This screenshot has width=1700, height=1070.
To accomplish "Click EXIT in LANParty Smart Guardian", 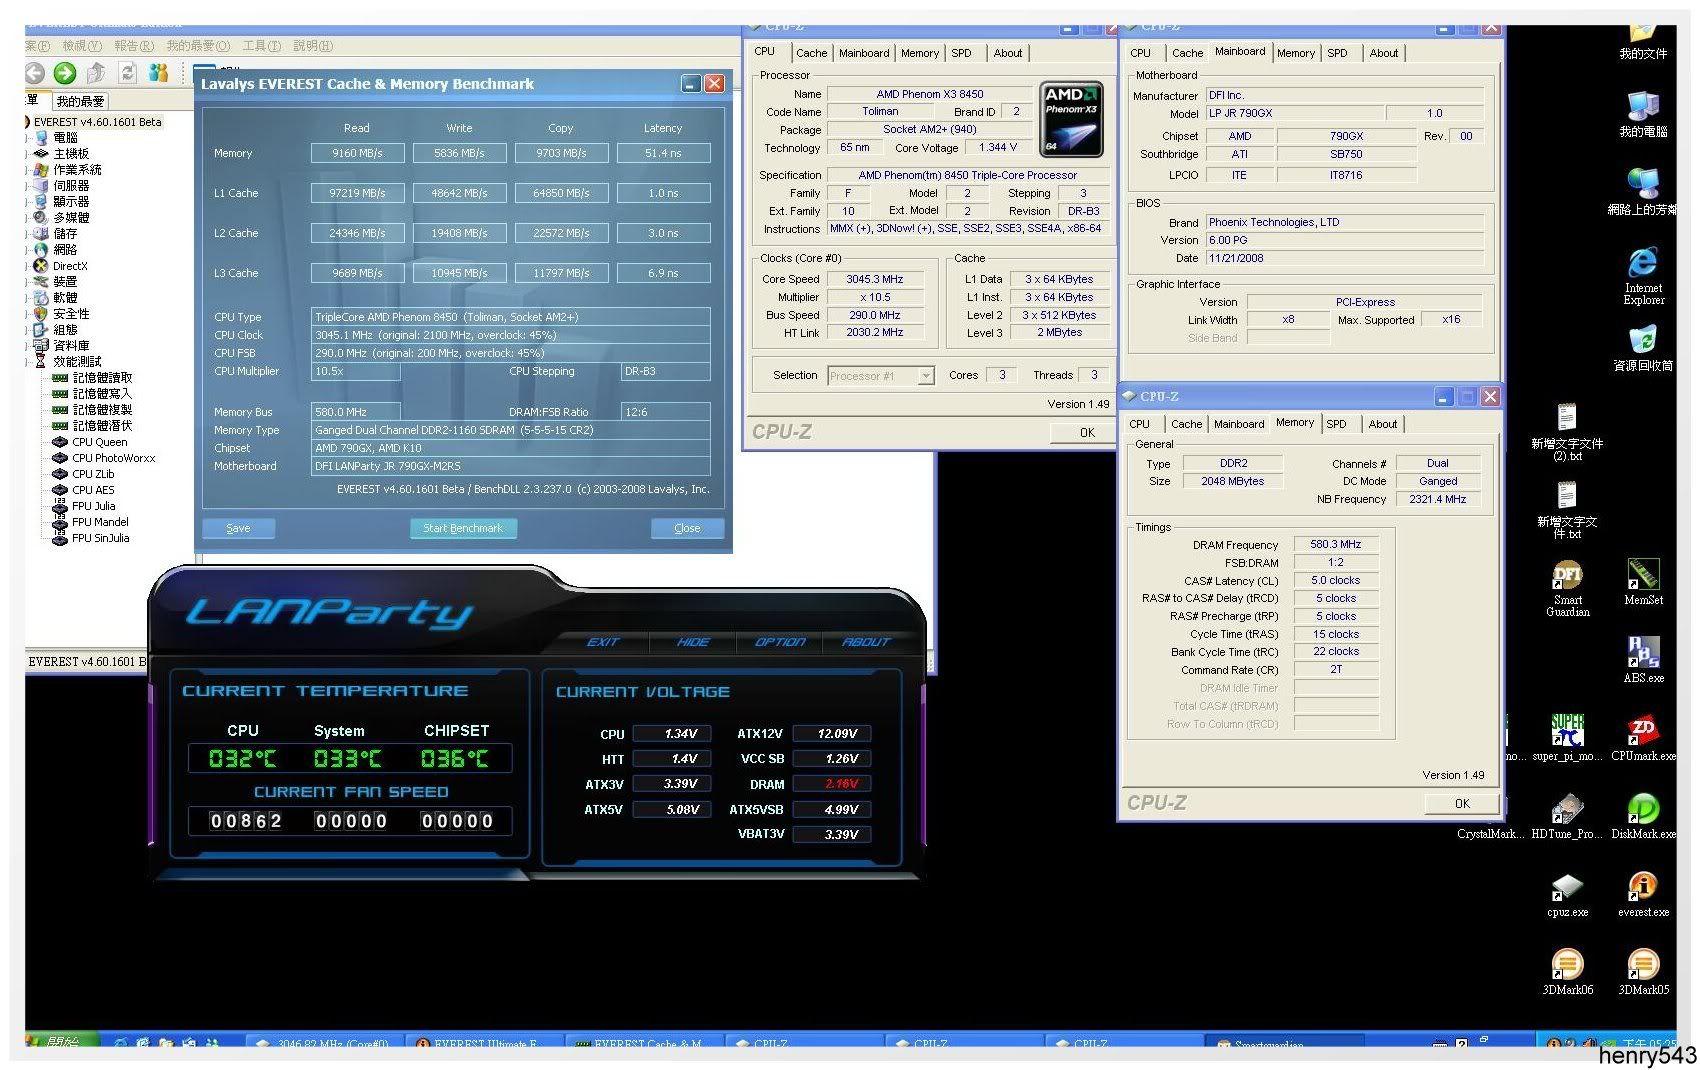I will [603, 642].
